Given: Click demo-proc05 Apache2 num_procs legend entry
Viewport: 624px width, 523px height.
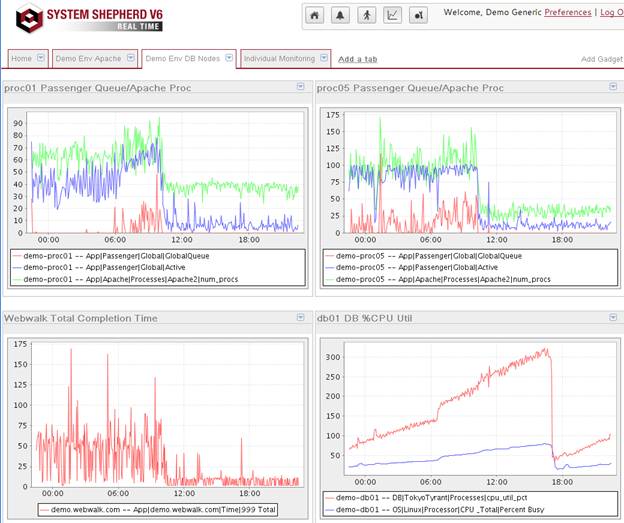Looking at the screenshot, I should click(x=438, y=279).
